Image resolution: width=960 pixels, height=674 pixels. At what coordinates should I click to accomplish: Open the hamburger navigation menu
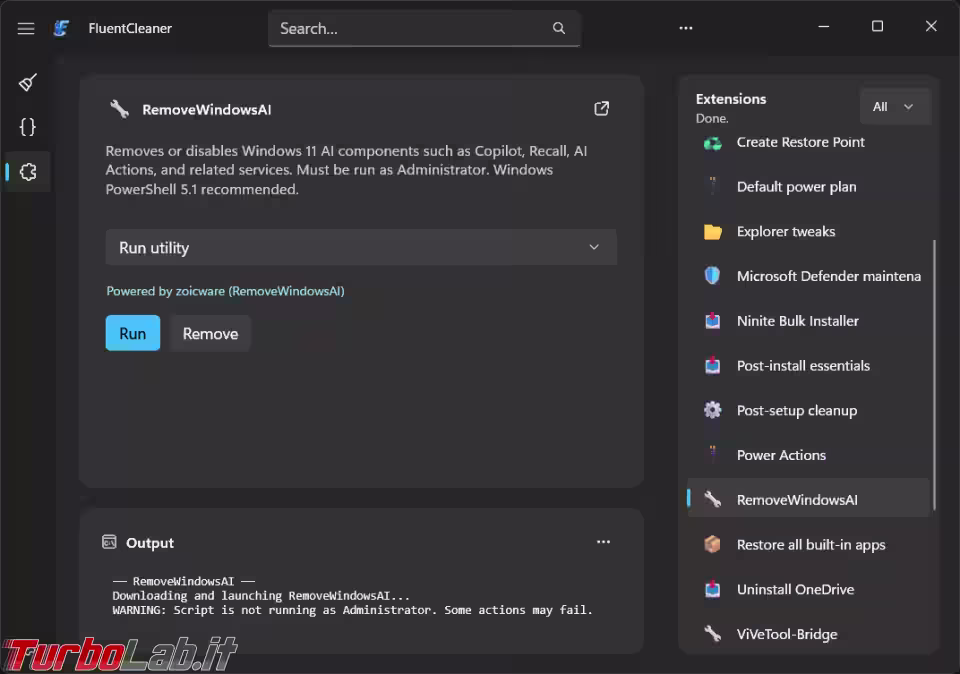click(26, 28)
